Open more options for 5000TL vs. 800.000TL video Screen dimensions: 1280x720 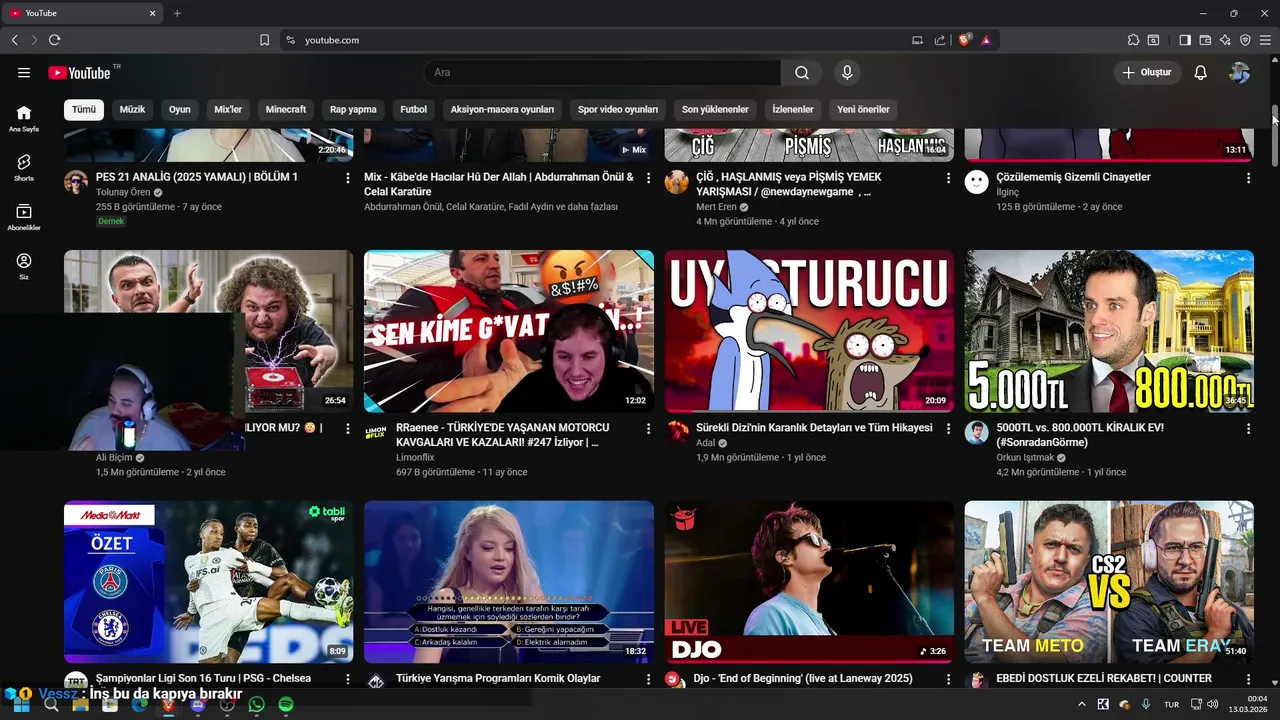tap(1248, 428)
